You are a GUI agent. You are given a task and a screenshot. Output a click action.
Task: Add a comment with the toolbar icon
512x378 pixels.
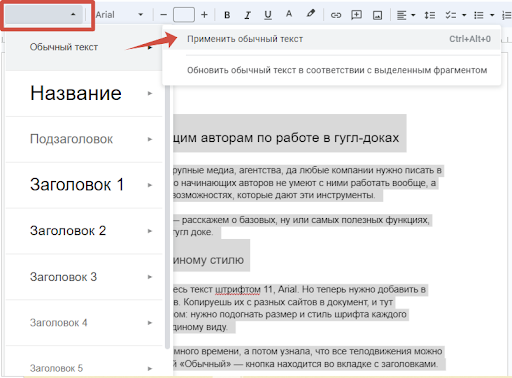coord(356,15)
